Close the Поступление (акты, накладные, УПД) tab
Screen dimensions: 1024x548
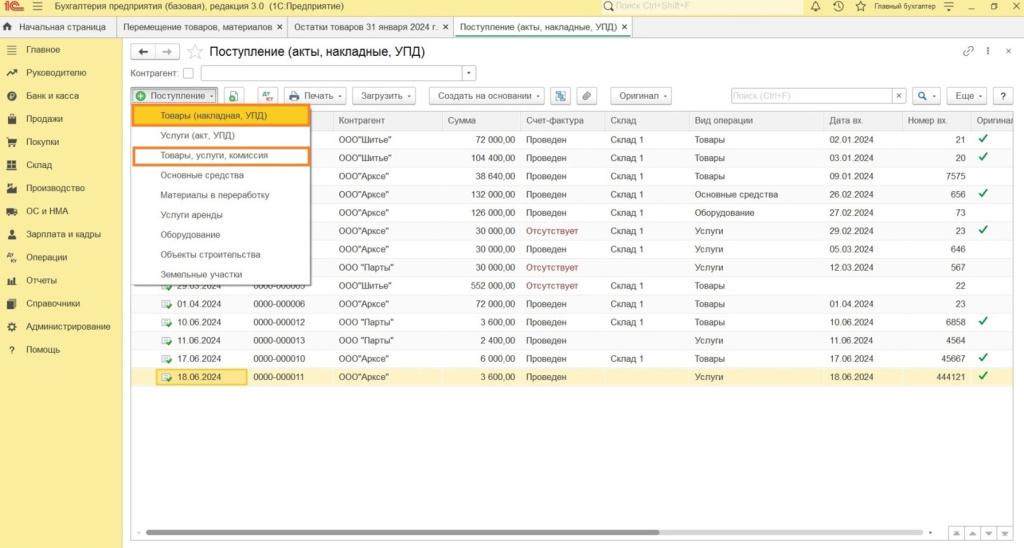point(624,27)
